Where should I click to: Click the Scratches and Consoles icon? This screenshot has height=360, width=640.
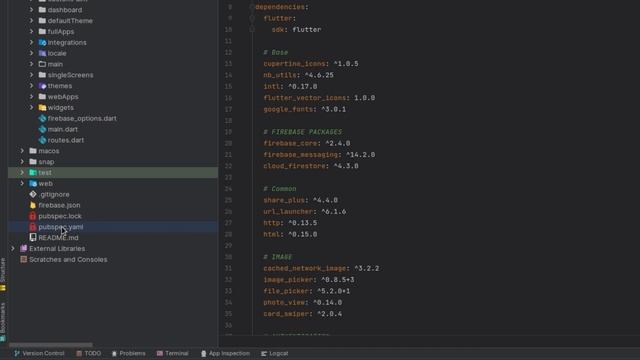(x=23, y=259)
